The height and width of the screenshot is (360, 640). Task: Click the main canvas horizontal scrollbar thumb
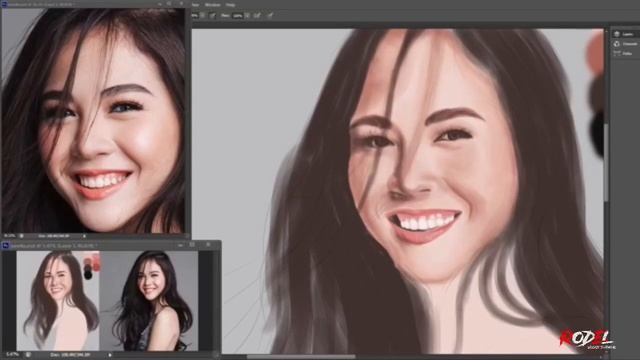pyautogui.click(x=301, y=357)
